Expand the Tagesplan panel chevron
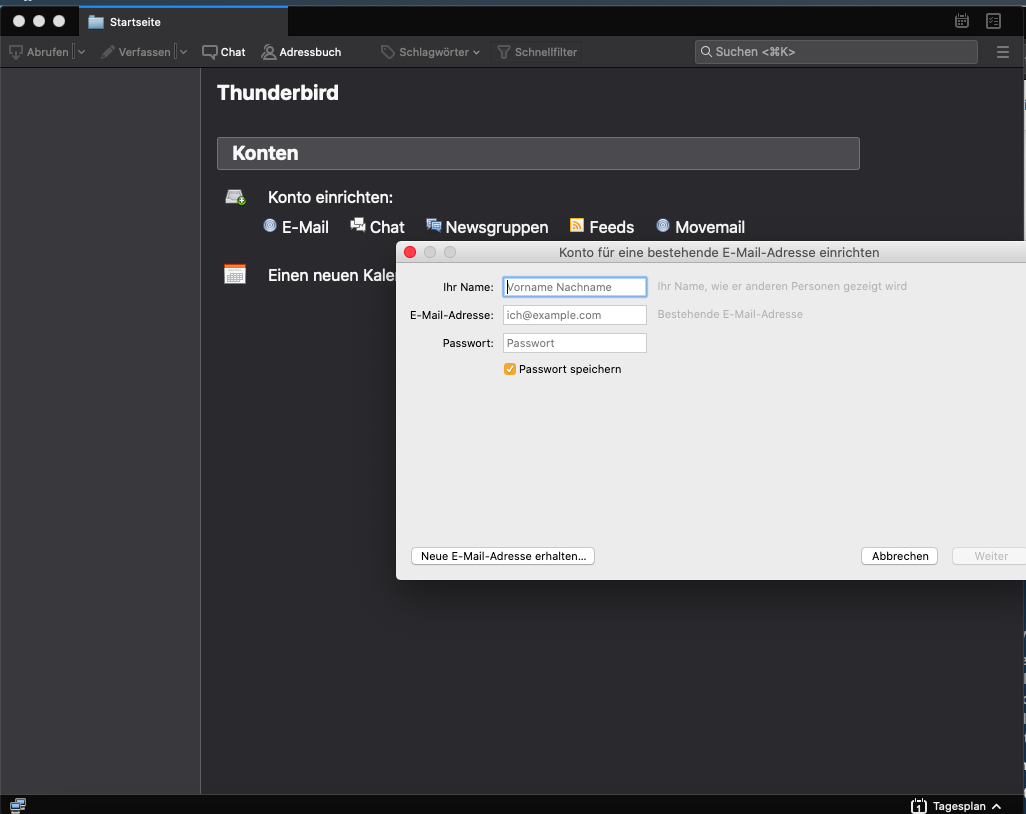This screenshot has width=1026, height=814. [x=996, y=806]
